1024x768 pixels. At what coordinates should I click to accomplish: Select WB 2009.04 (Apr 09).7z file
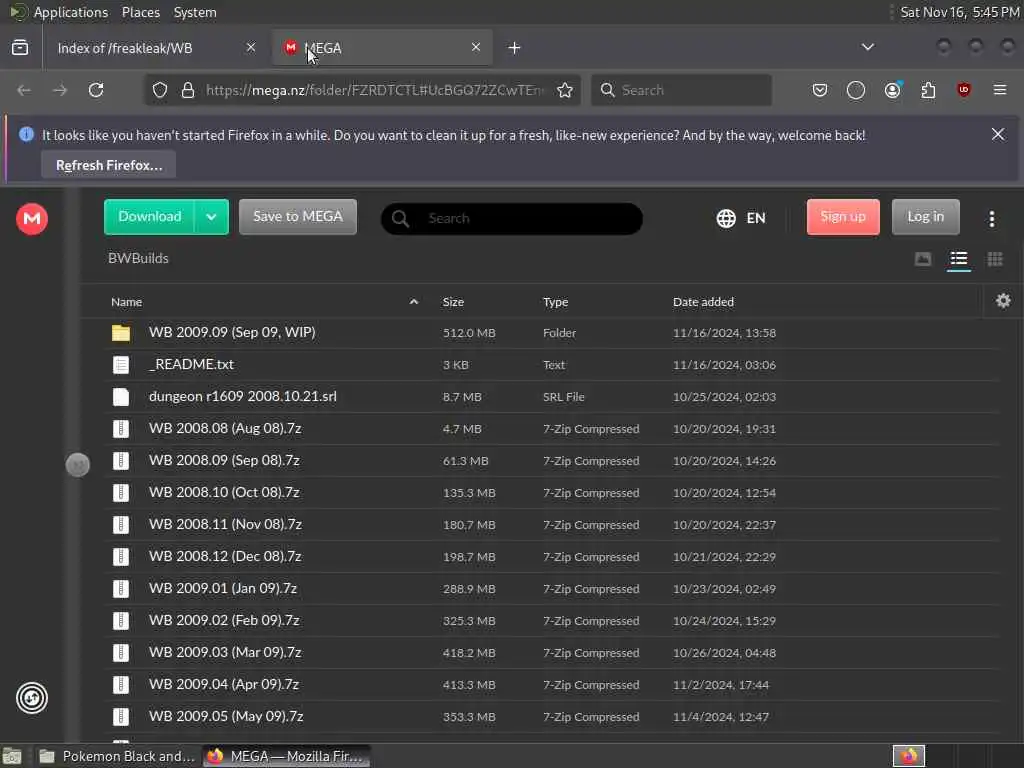point(552,685)
